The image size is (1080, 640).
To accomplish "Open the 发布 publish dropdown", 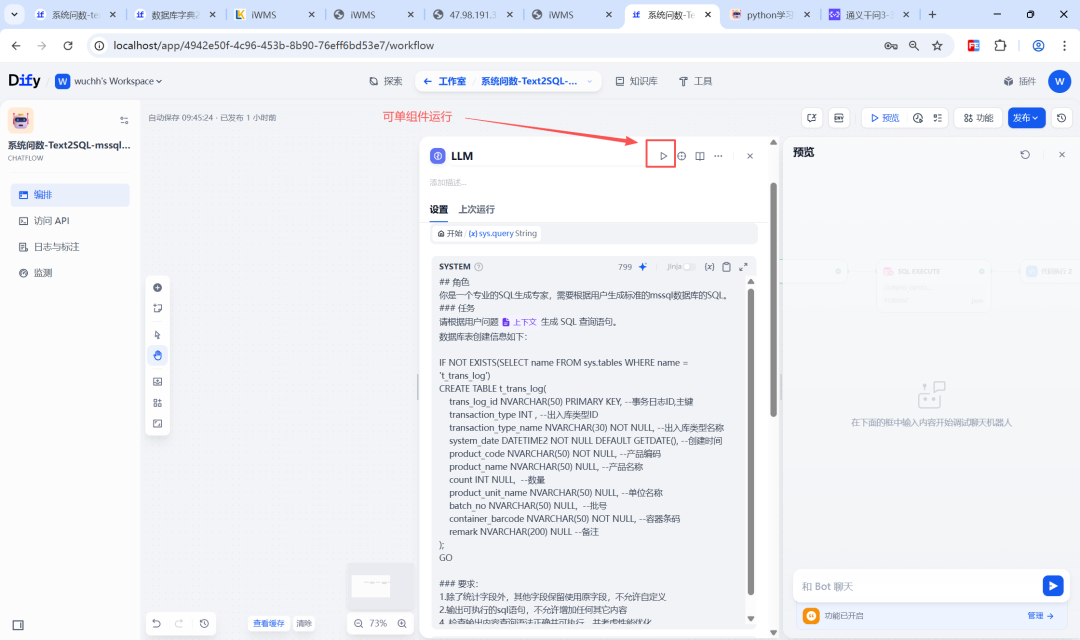I will (1026, 118).
